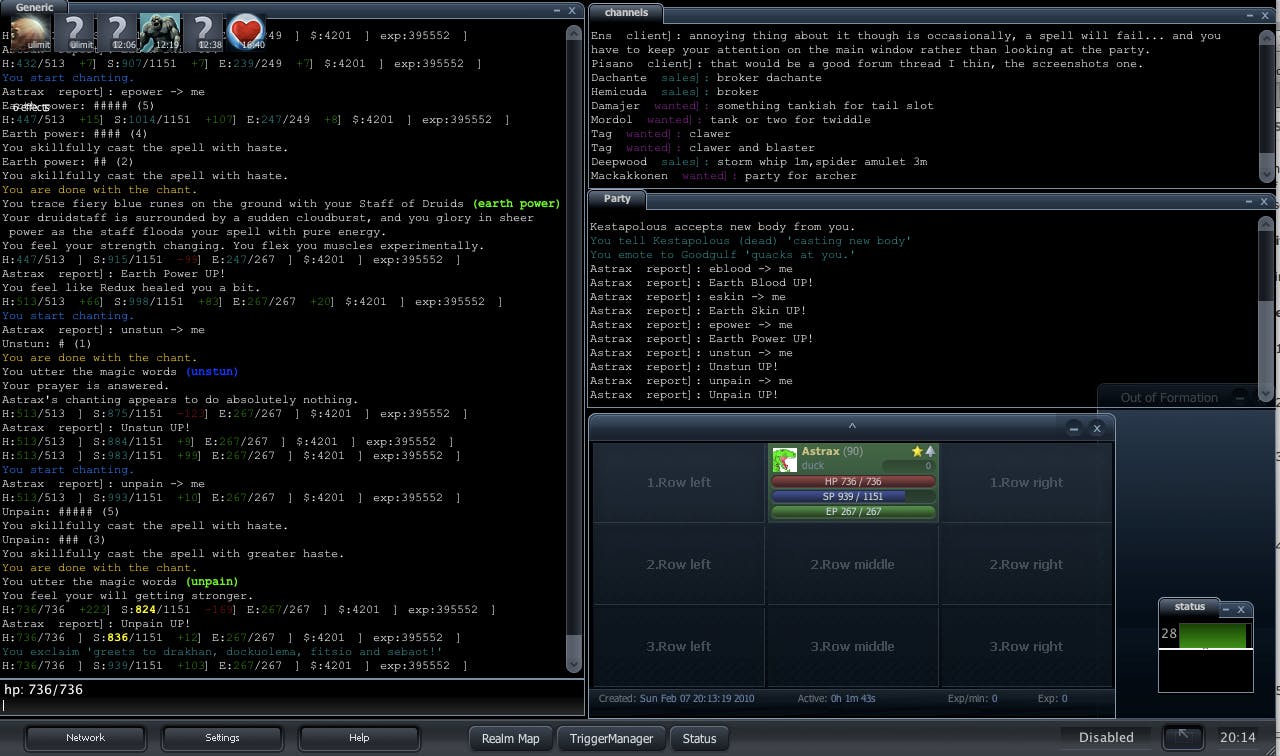Open the Help button

[x=359, y=738]
